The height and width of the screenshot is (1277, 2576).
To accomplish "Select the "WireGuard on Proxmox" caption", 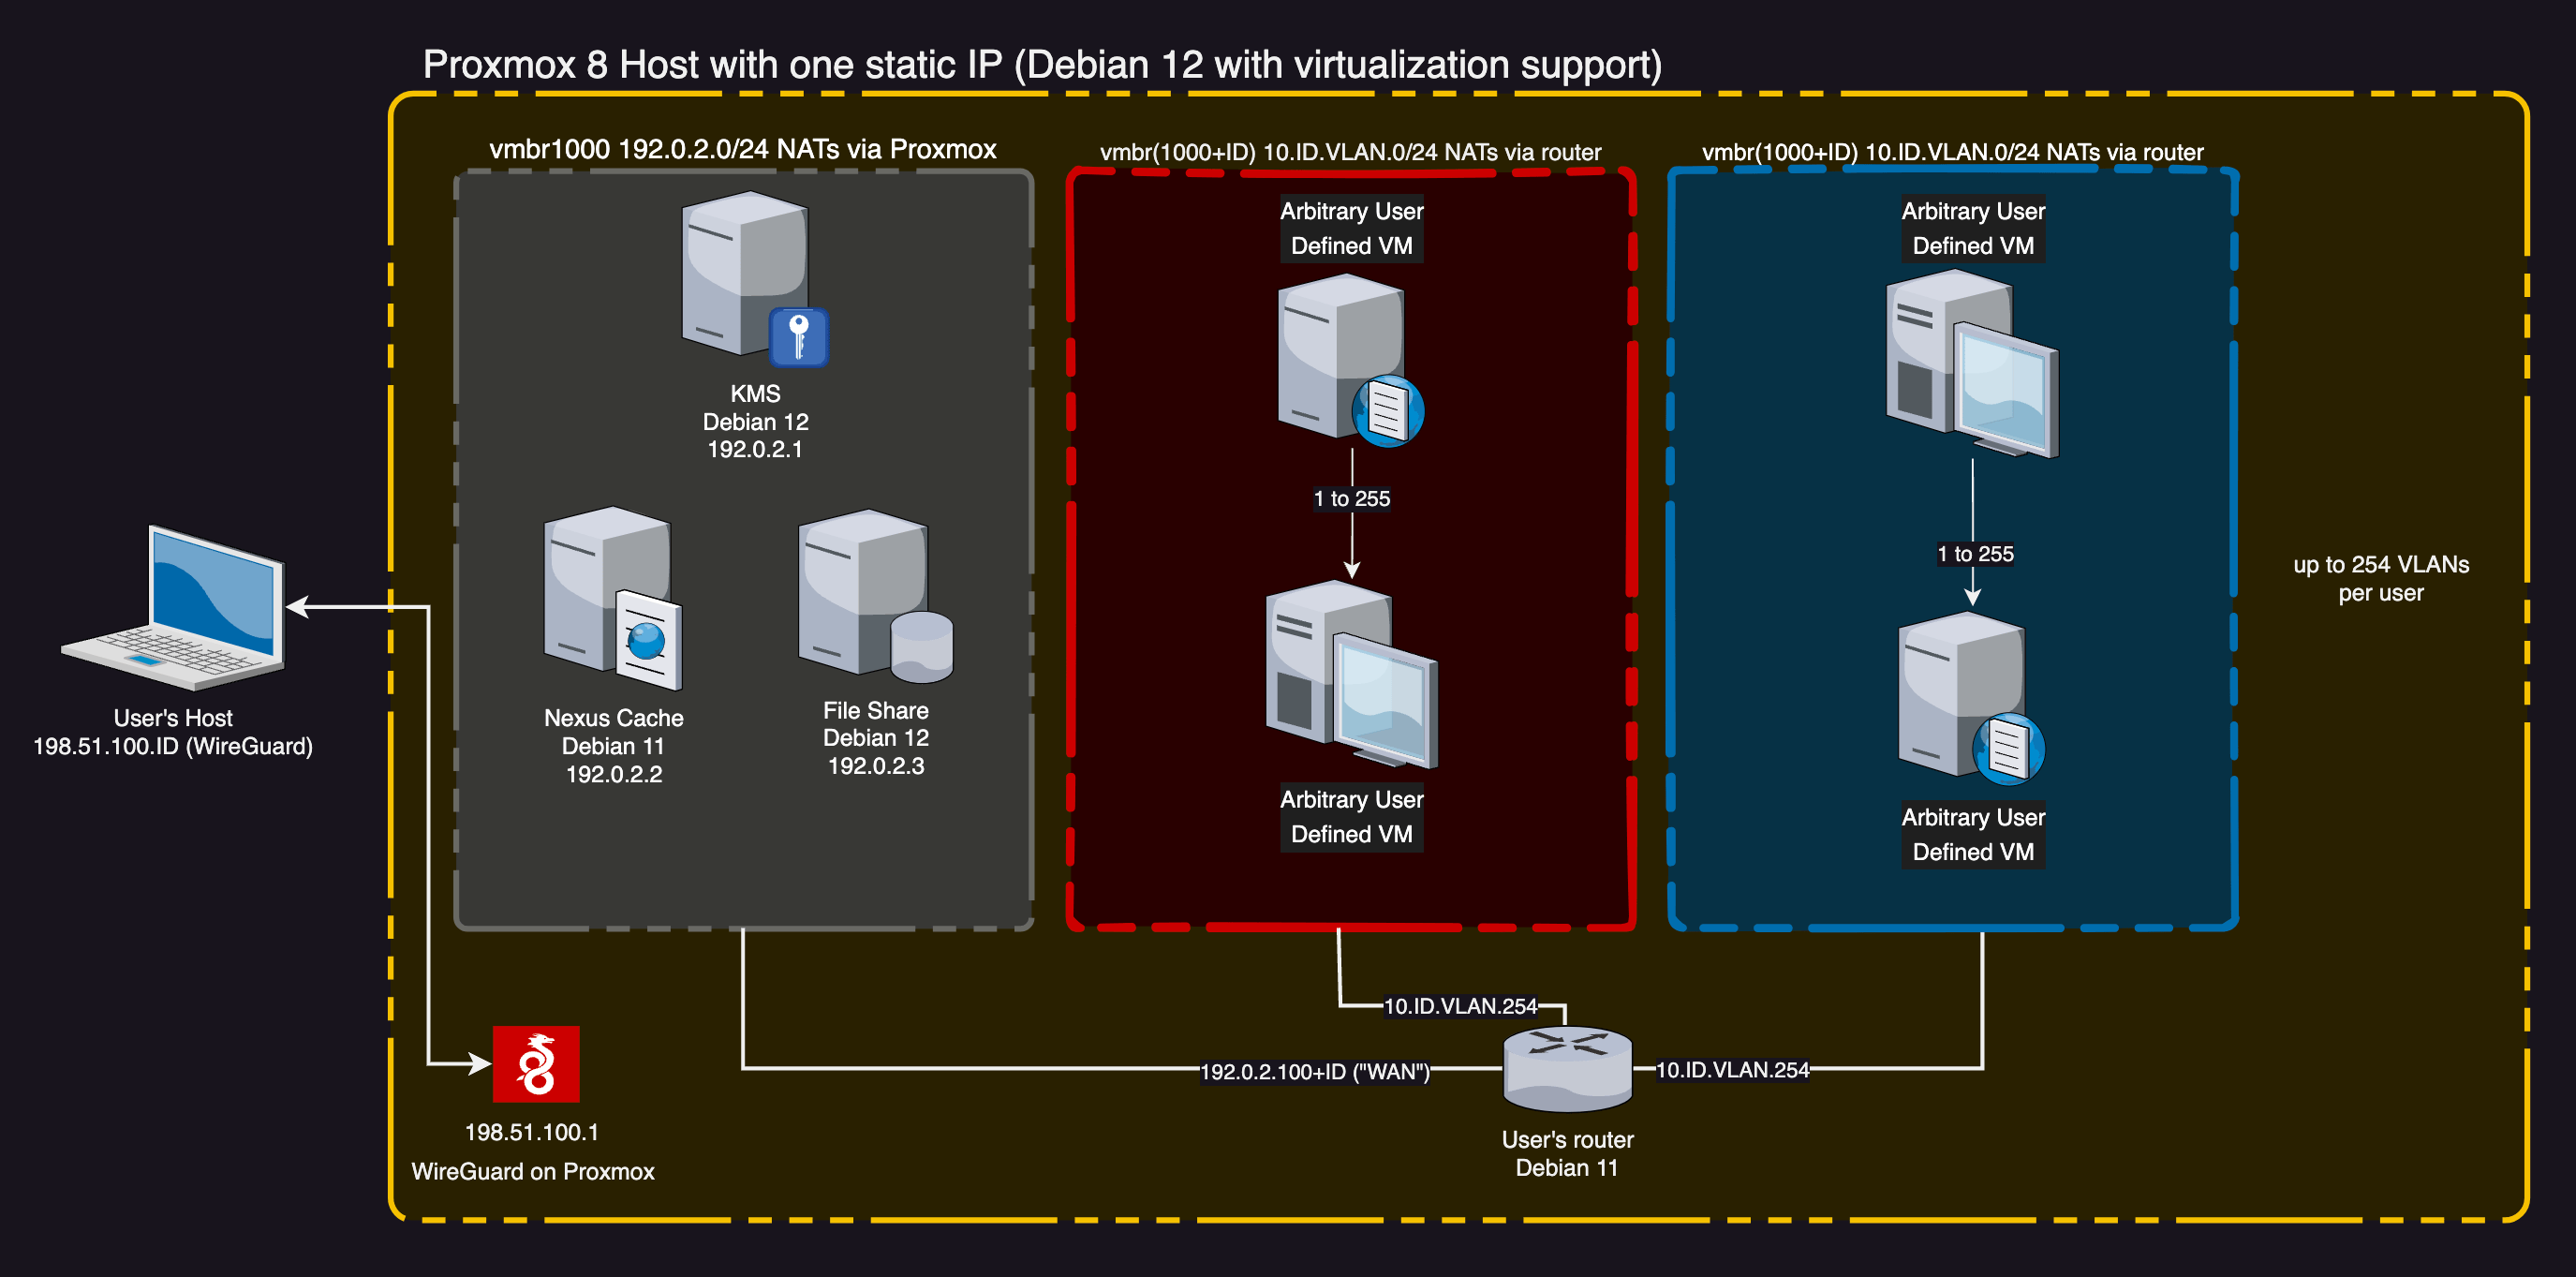I will 532,1171.
